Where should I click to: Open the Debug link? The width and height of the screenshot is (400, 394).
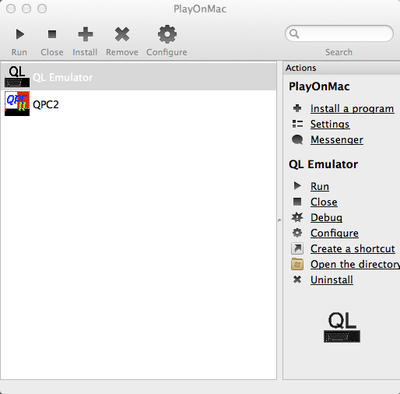point(326,218)
